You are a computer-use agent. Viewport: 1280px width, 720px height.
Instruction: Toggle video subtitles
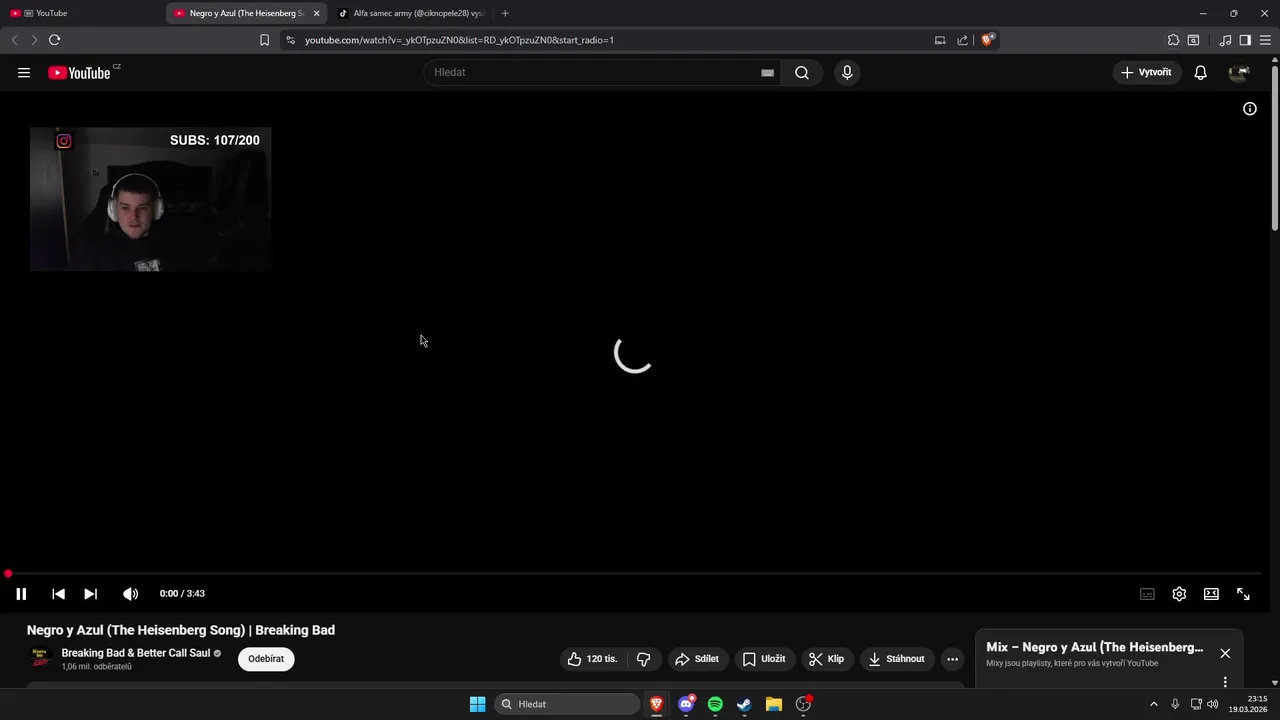pos(1147,594)
